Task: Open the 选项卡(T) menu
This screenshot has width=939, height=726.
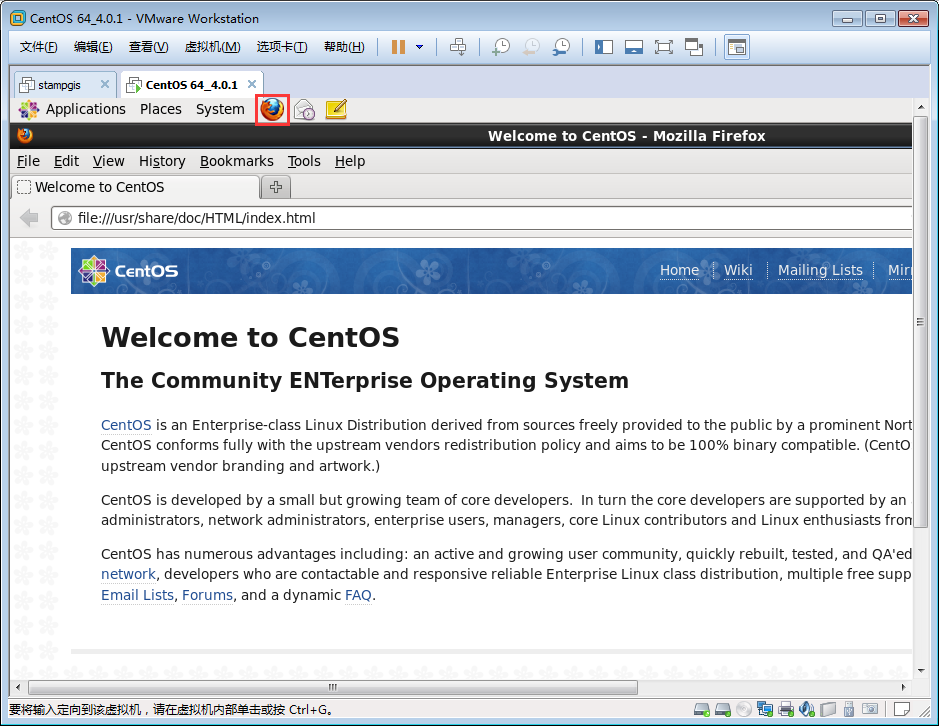Action: [x=282, y=47]
